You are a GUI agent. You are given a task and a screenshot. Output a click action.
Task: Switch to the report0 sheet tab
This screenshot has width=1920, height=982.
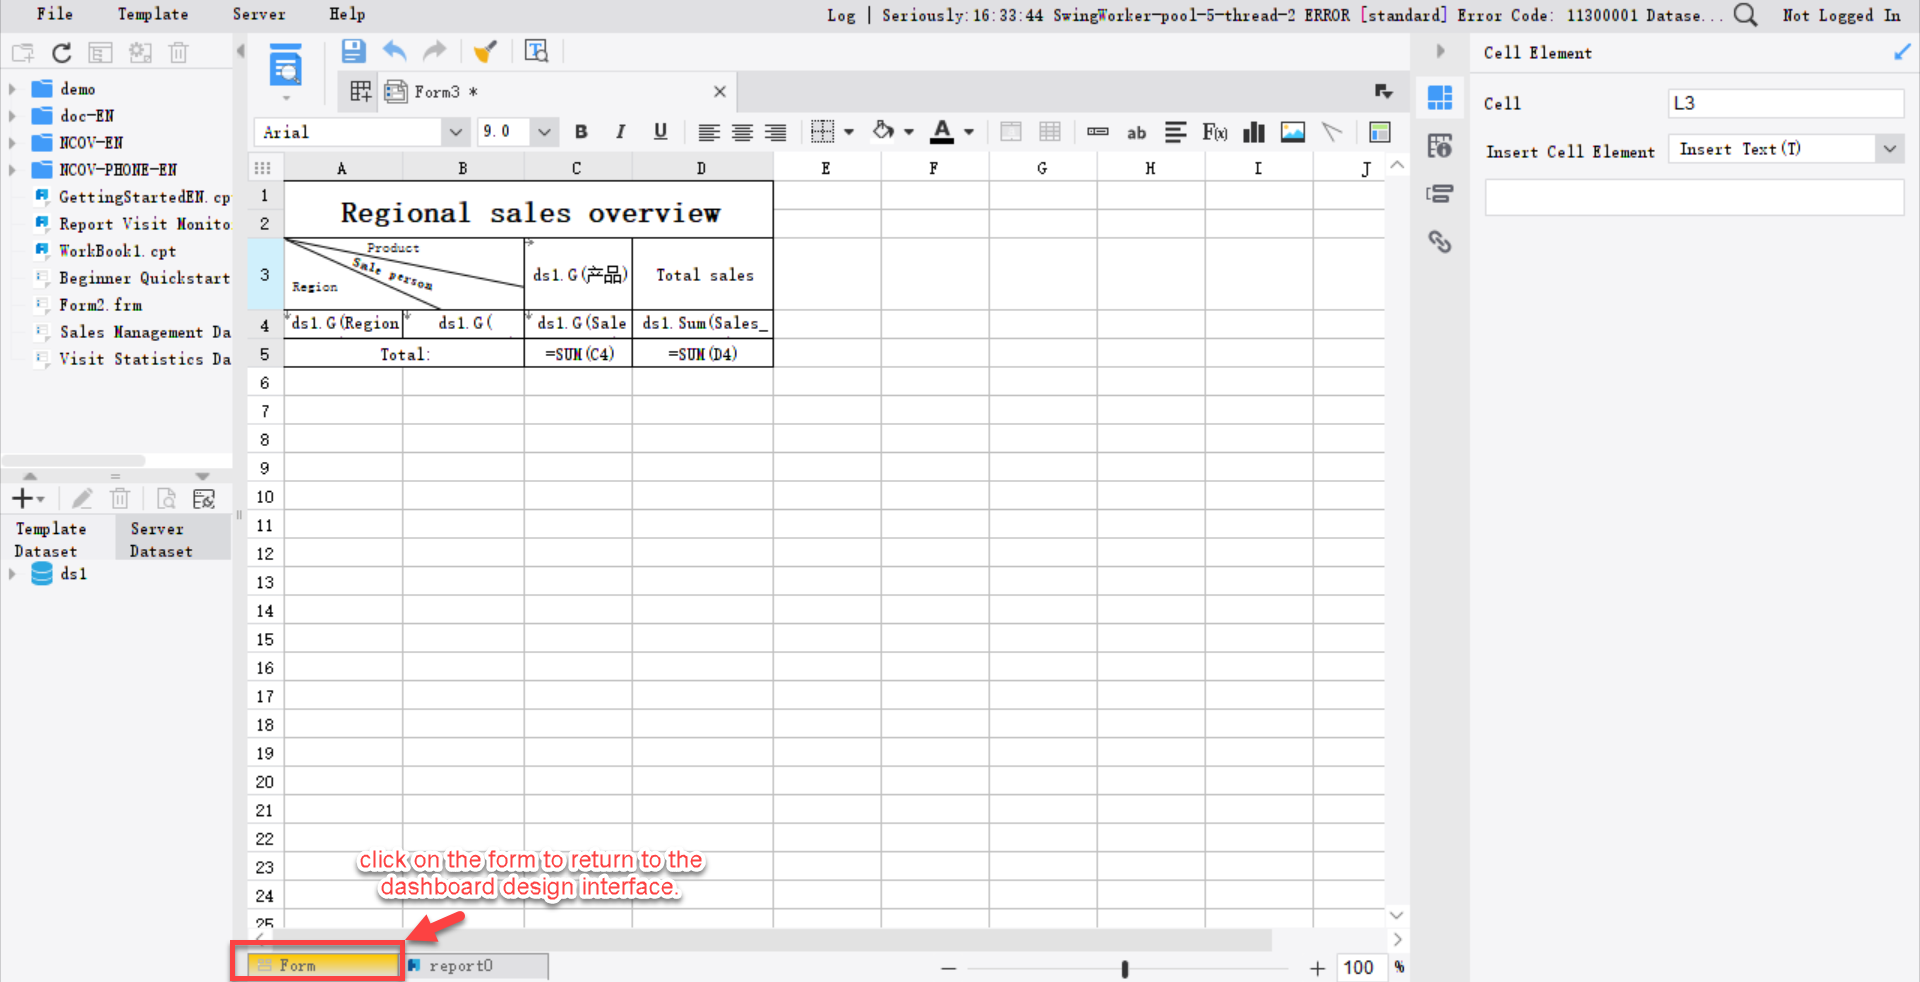tap(475, 965)
